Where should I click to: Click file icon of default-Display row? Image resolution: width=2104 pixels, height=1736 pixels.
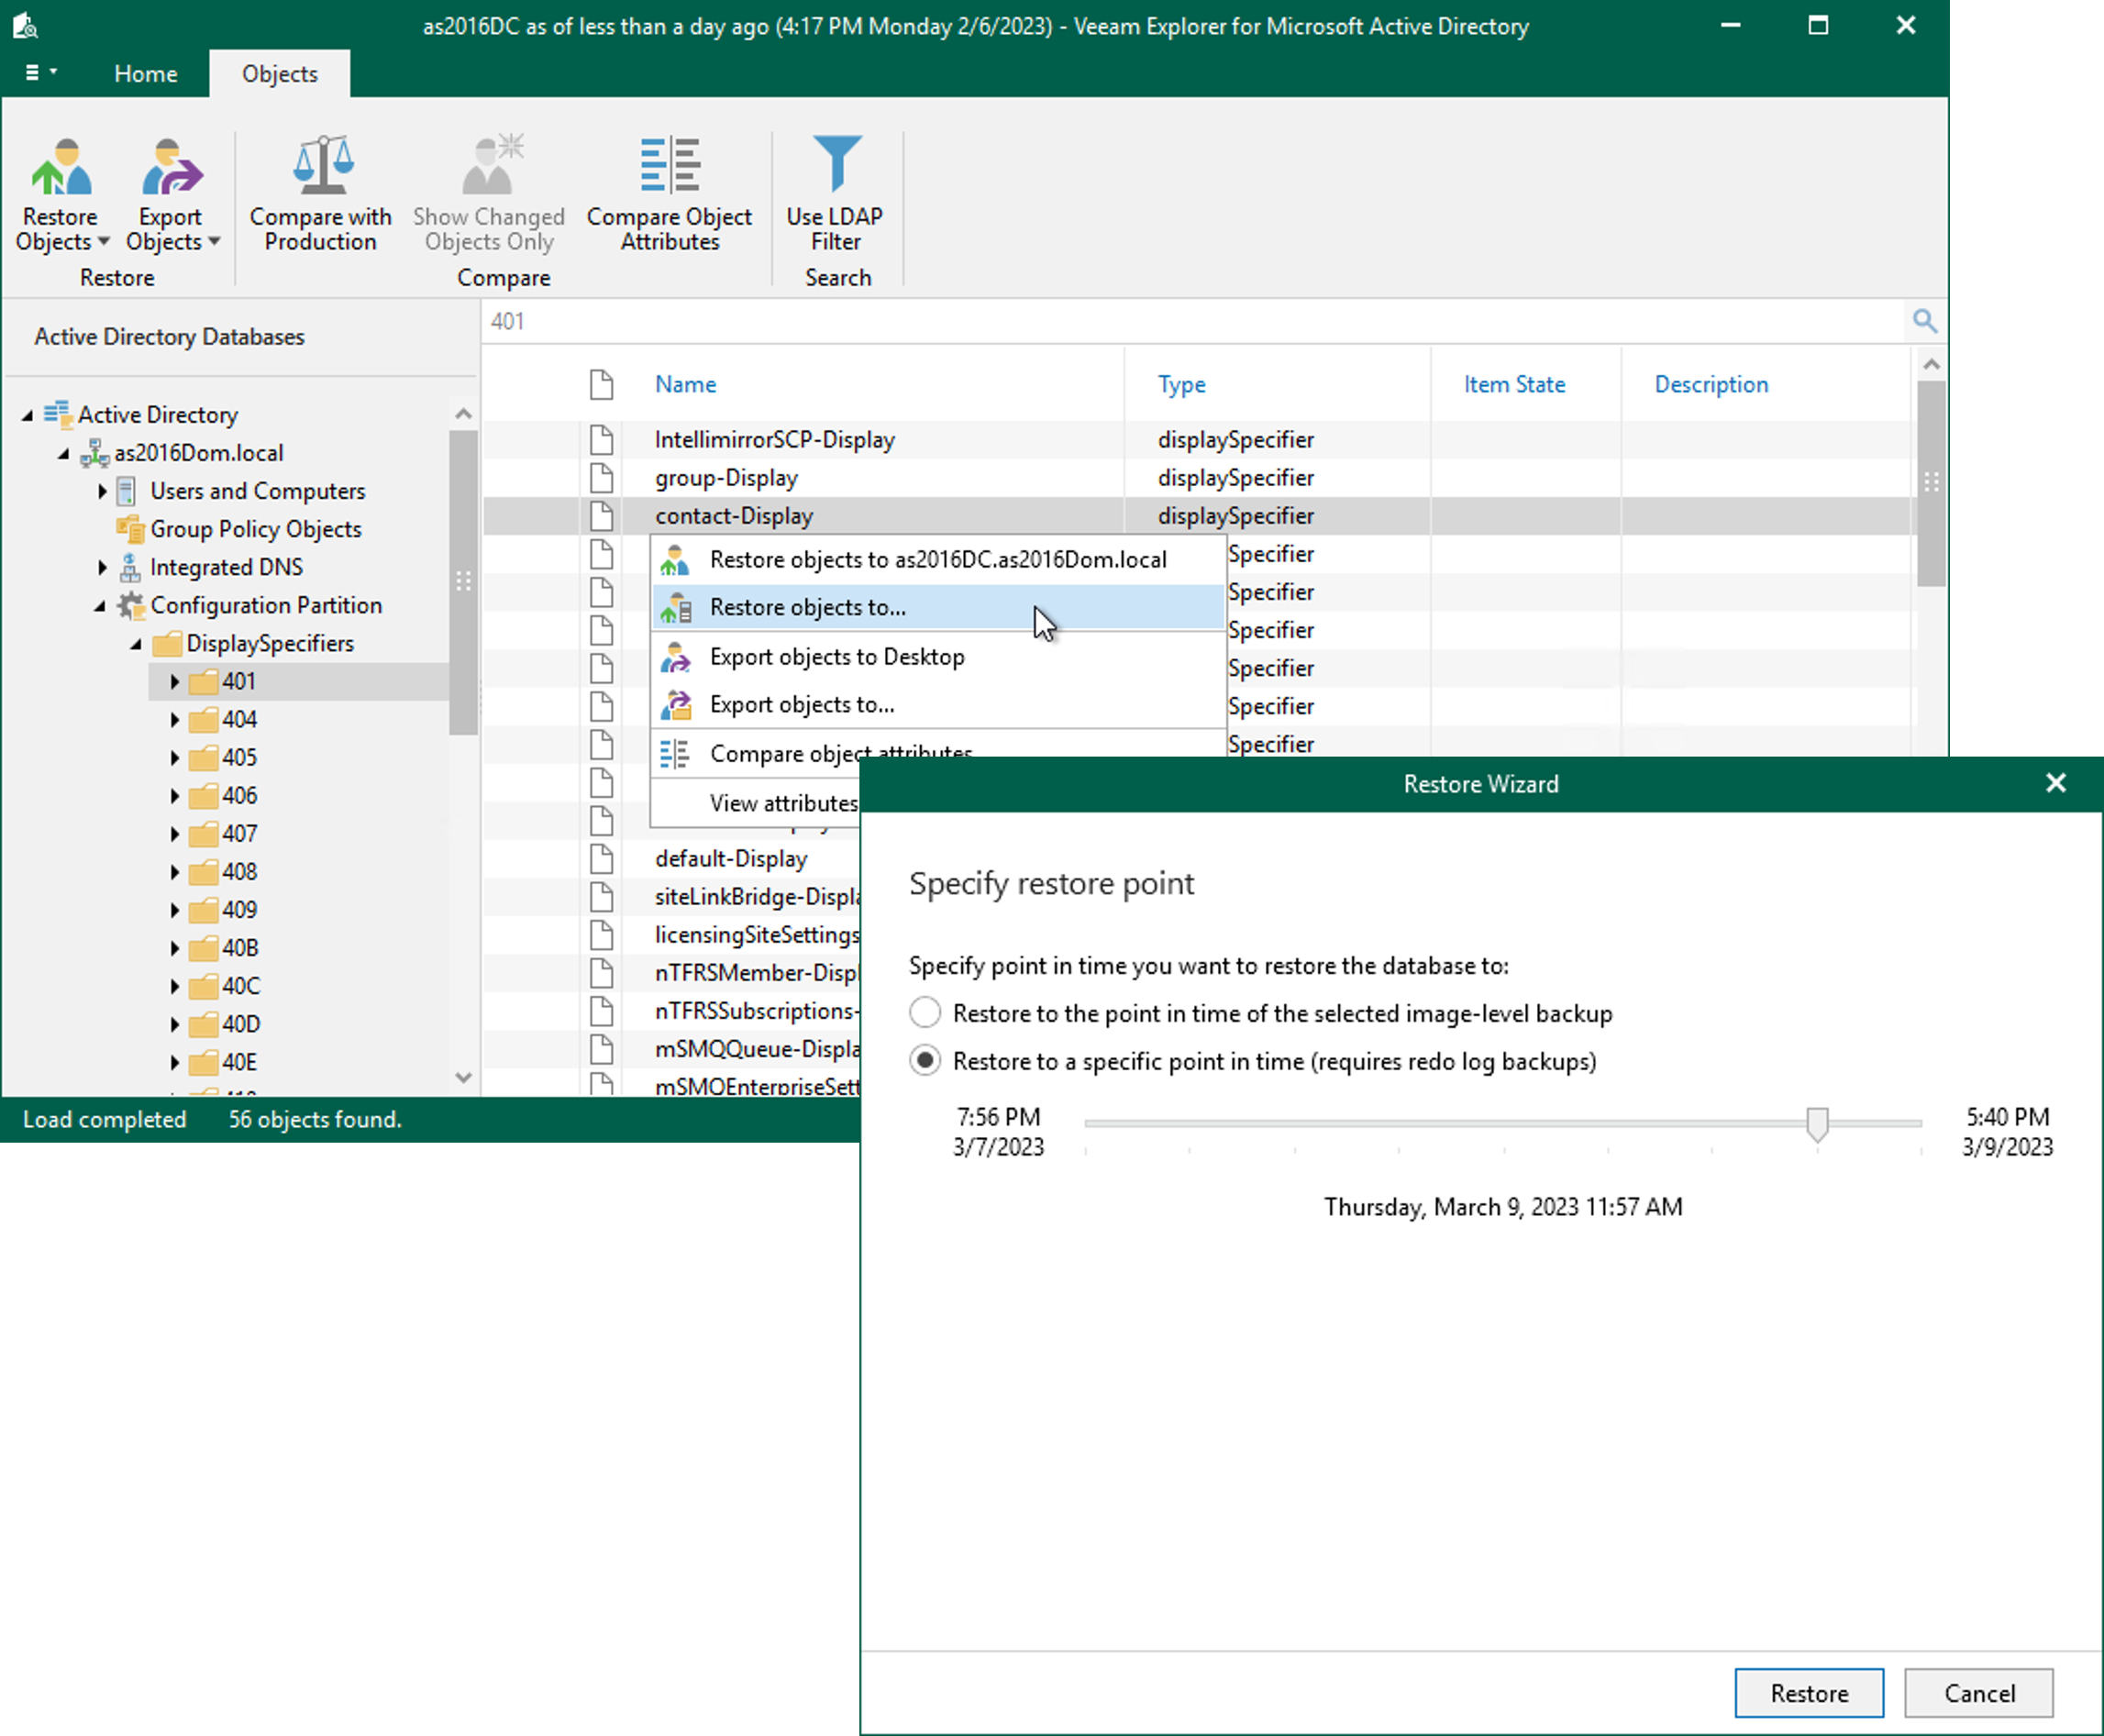[x=601, y=858]
